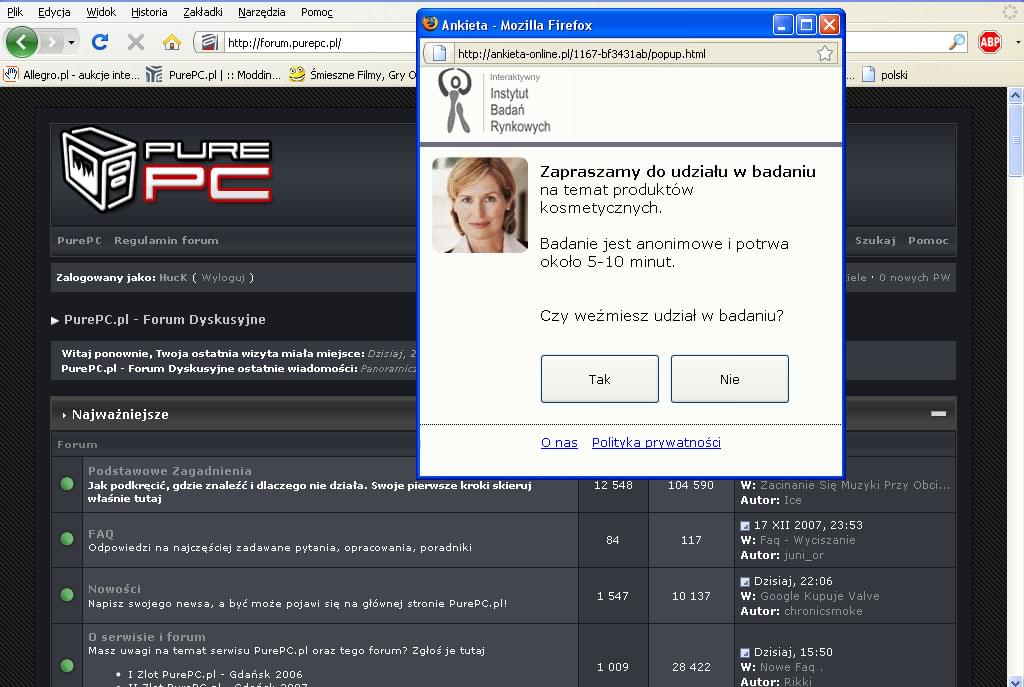Open the Adblock Plus dropdown arrow
This screenshot has height=687, width=1024.
click(1017, 42)
